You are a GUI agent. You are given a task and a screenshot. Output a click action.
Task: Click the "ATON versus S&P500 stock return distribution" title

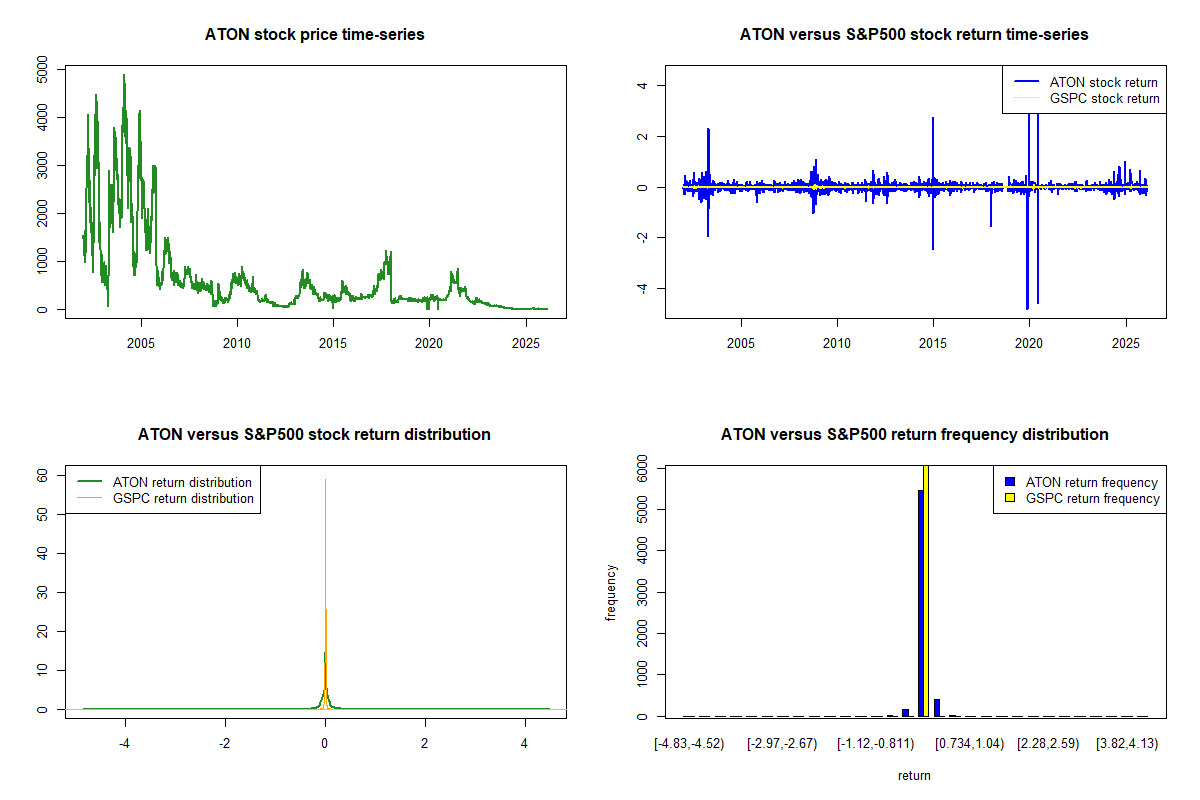pyautogui.click(x=315, y=435)
